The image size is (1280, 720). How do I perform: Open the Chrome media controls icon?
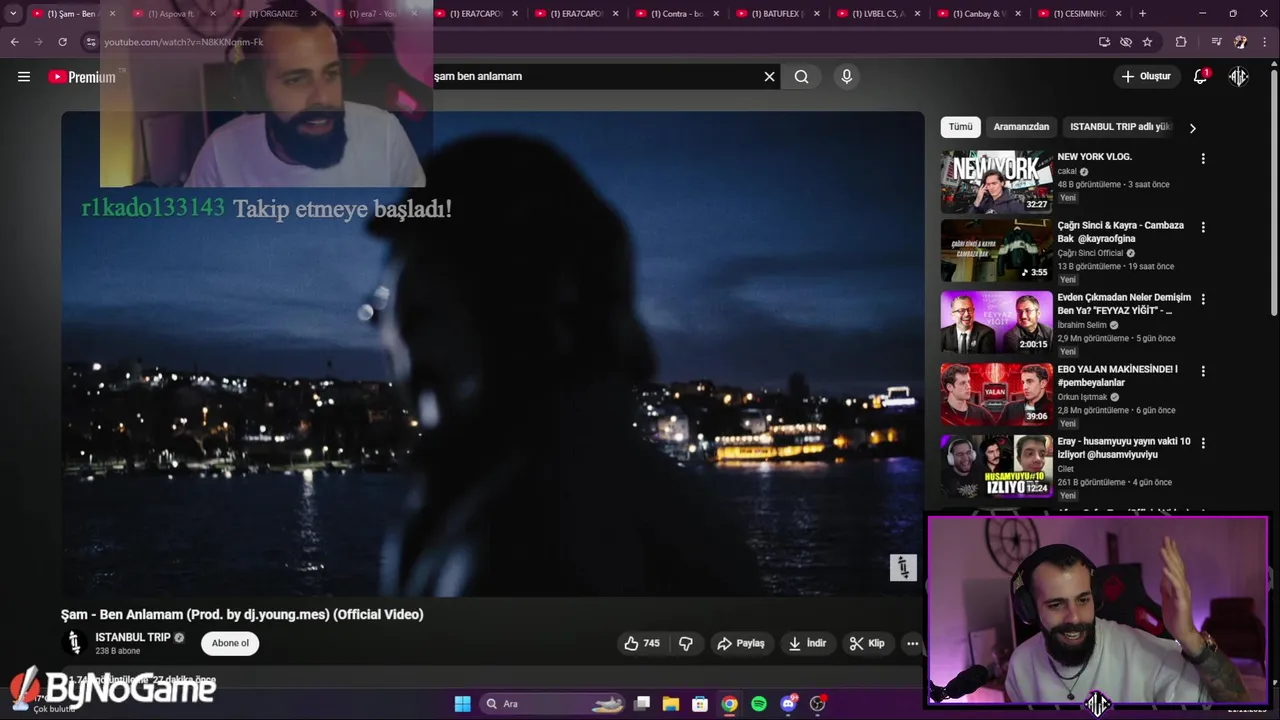1216,42
